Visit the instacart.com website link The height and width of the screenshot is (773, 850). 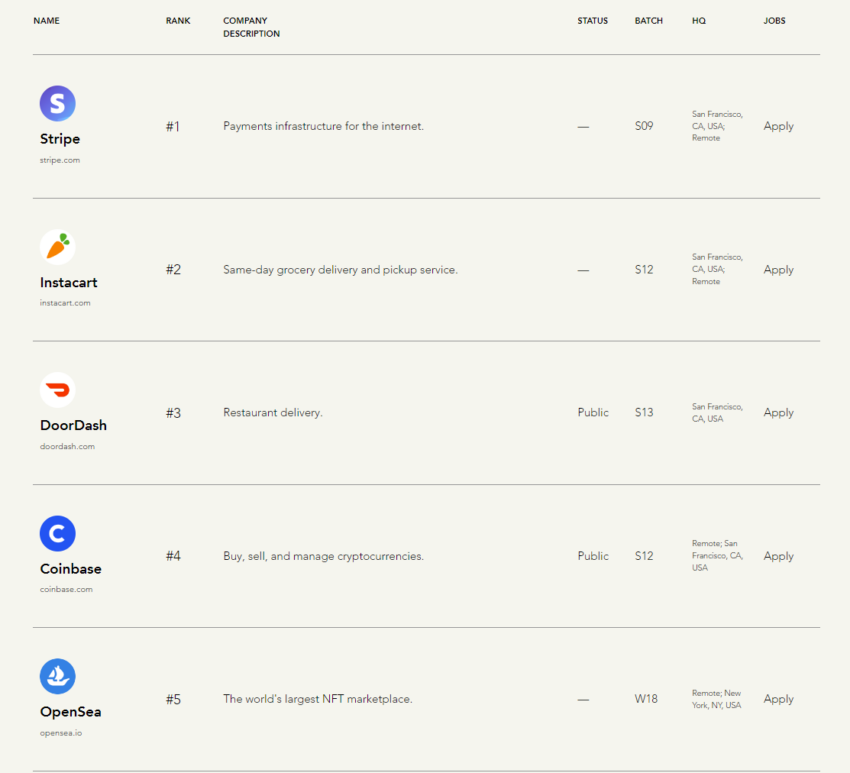[x=65, y=303]
